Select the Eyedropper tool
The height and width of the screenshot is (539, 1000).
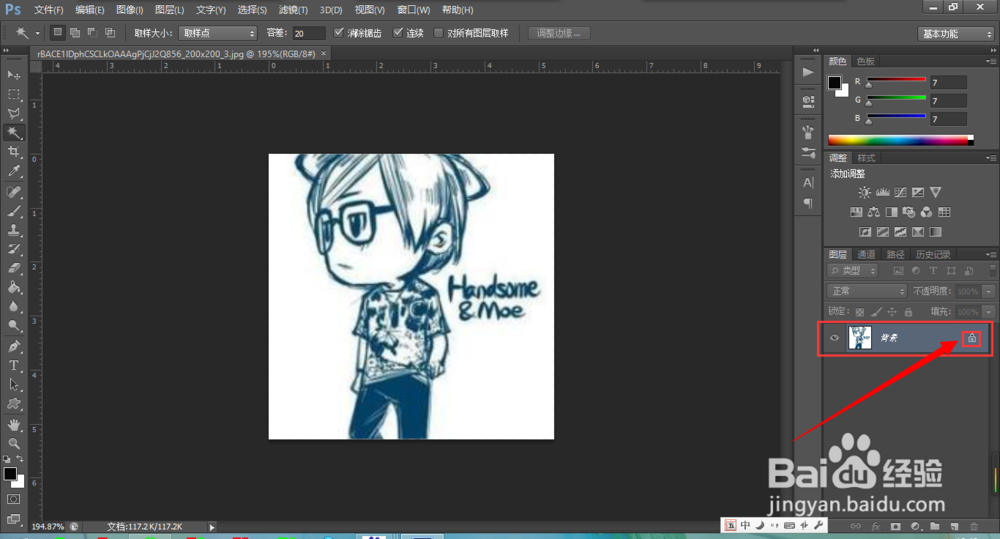[x=13, y=171]
